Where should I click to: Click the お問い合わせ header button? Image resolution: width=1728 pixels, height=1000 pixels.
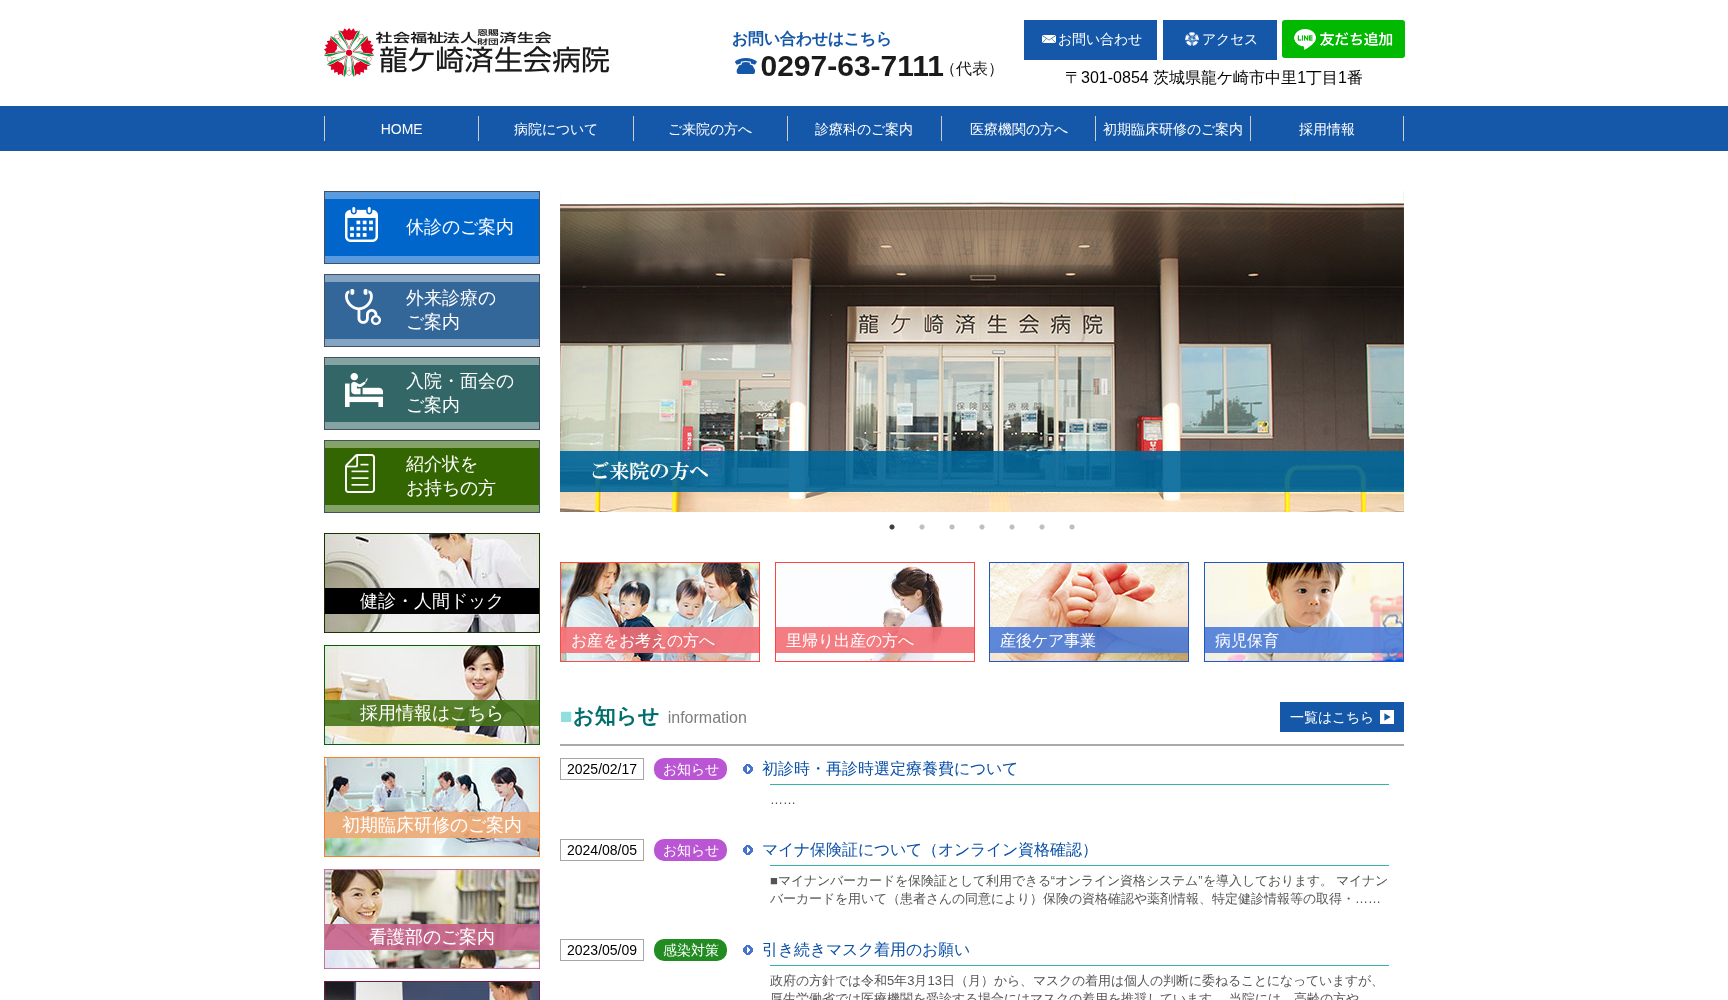pyautogui.click(x=1090, y=39)
